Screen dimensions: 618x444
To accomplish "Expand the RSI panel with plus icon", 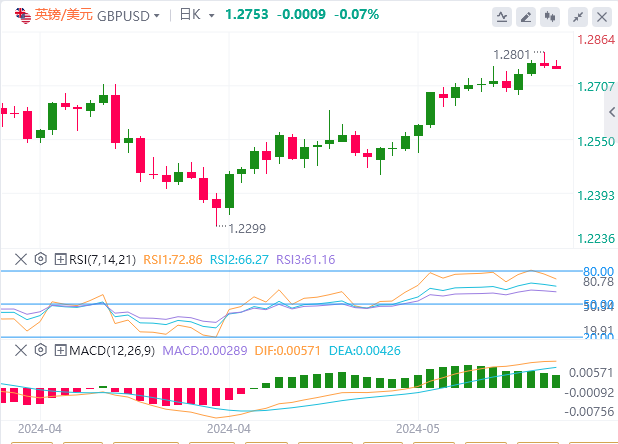I will 60,259.
